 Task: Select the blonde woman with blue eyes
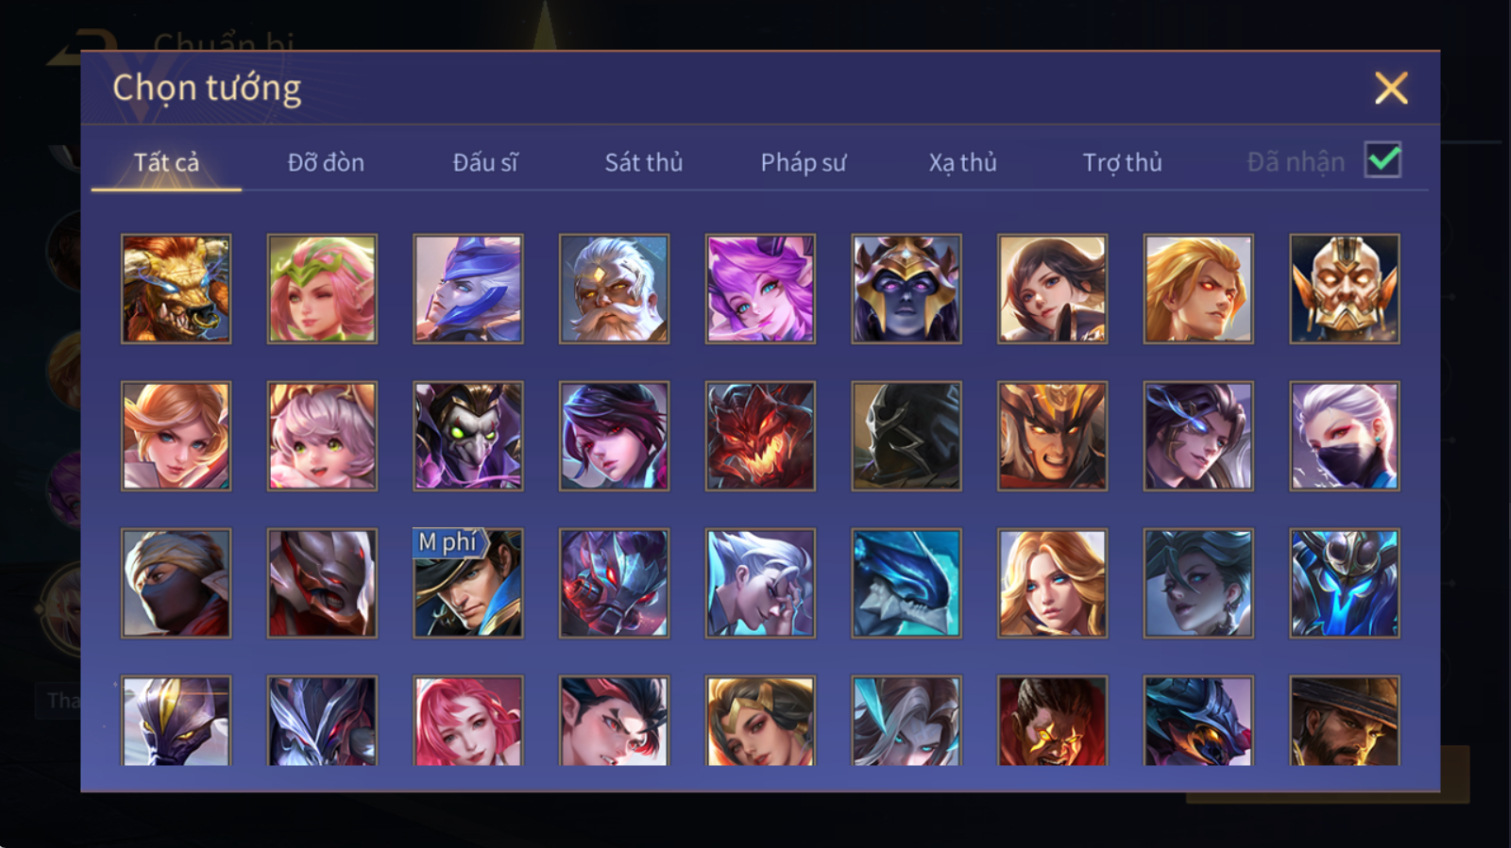click(x=1052, y=583)
